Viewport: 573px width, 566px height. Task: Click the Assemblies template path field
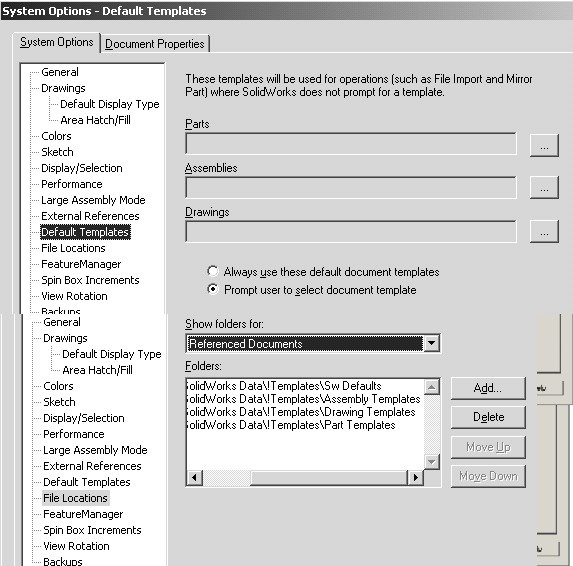click(x=351, y=188)
